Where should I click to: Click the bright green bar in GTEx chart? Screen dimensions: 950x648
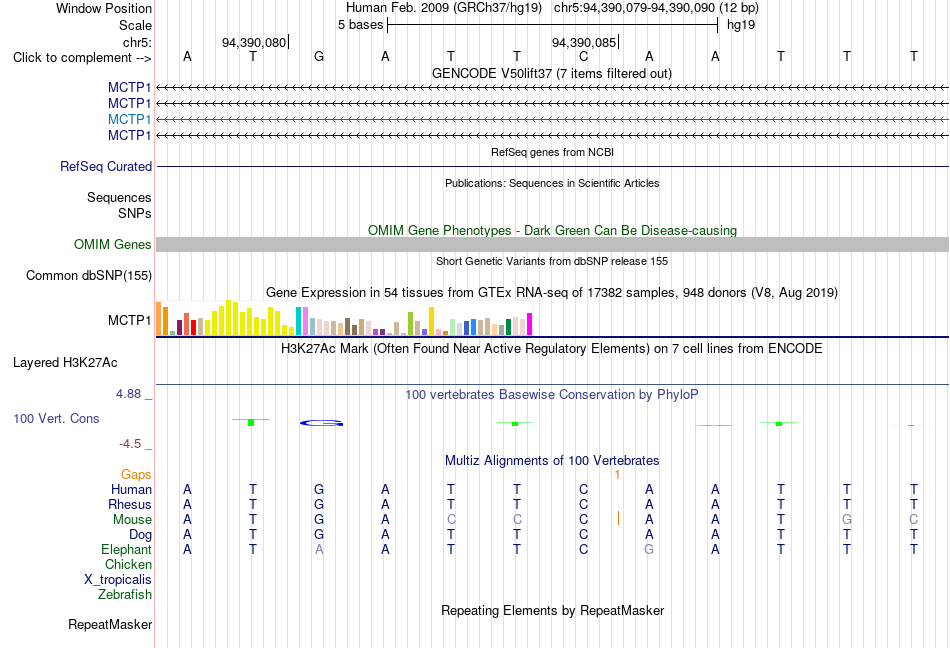click(411, 323)
